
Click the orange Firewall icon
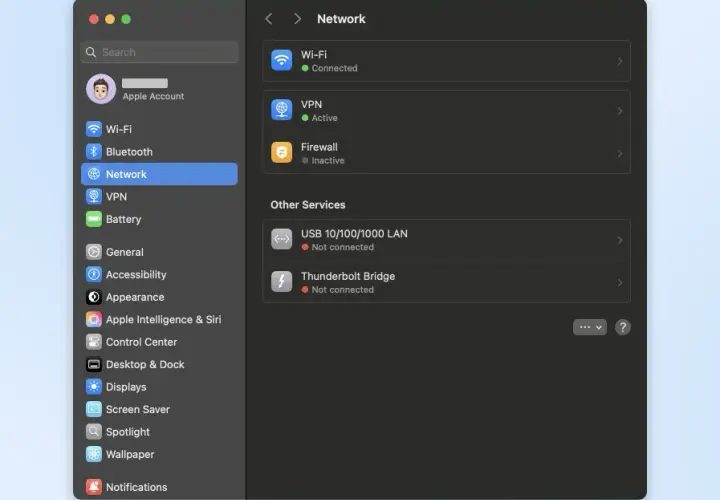281,153
